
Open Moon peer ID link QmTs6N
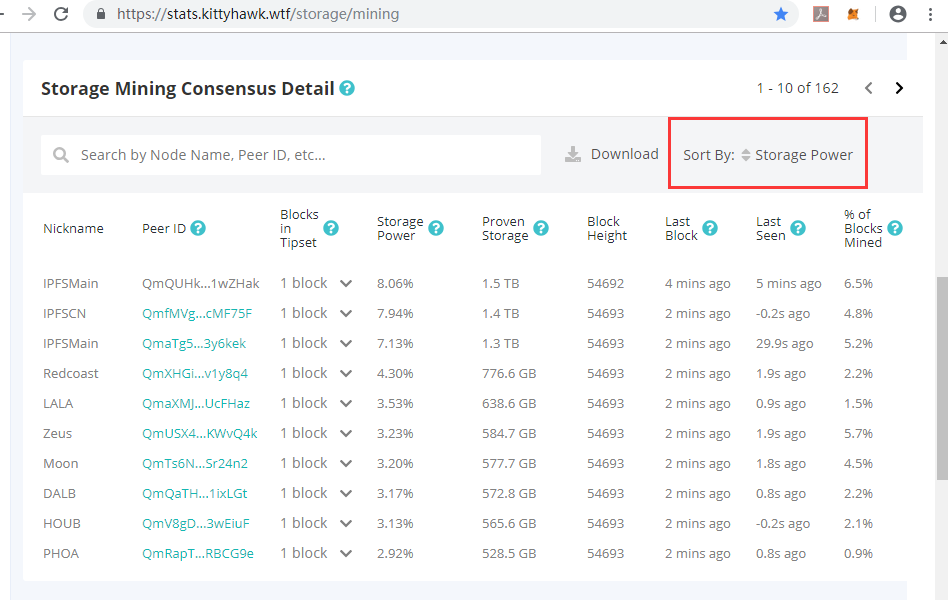coord(195,463)
